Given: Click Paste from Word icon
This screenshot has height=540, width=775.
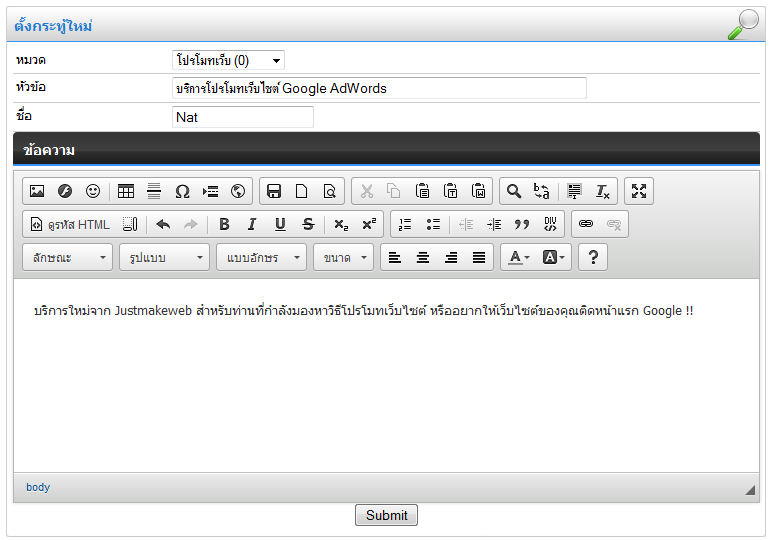Looking at the screenshot, I should tap(478, 191).
